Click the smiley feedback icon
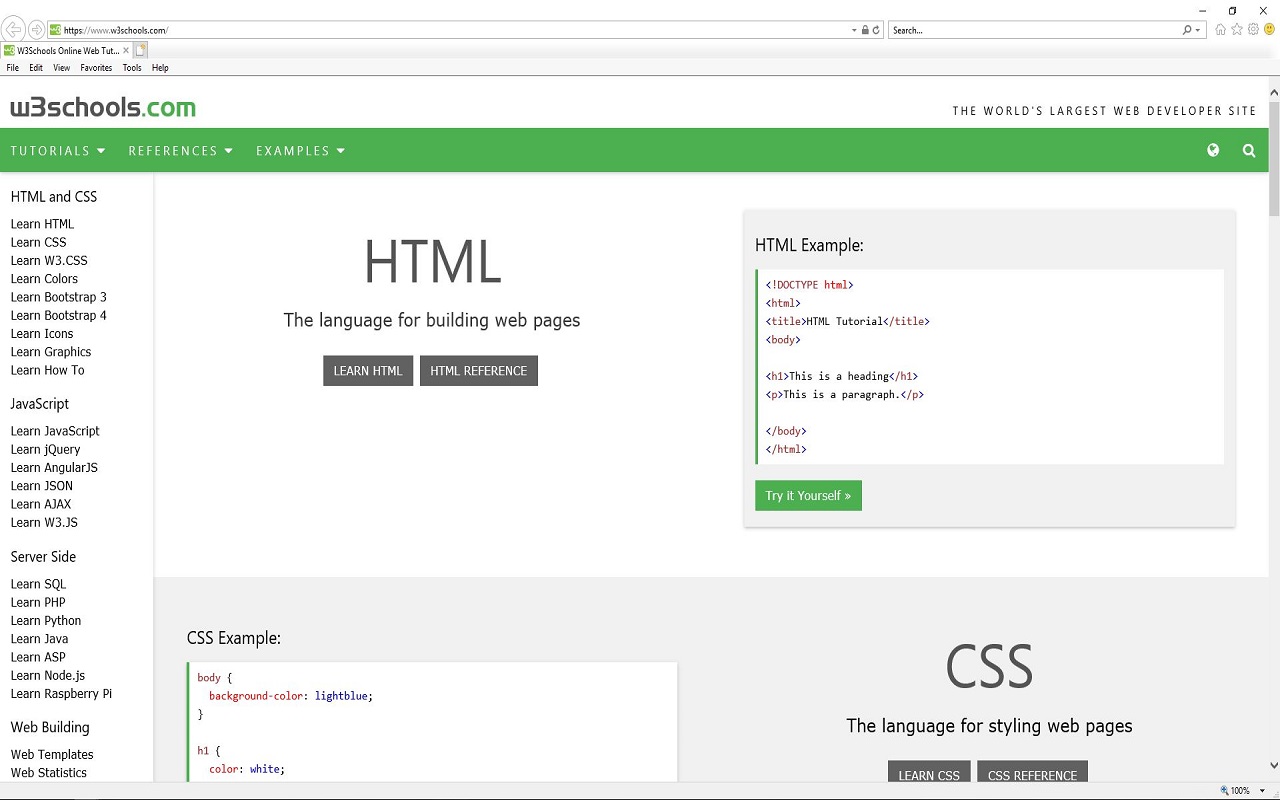The width and height of the screenshot is (1280, 800). 1270,30
